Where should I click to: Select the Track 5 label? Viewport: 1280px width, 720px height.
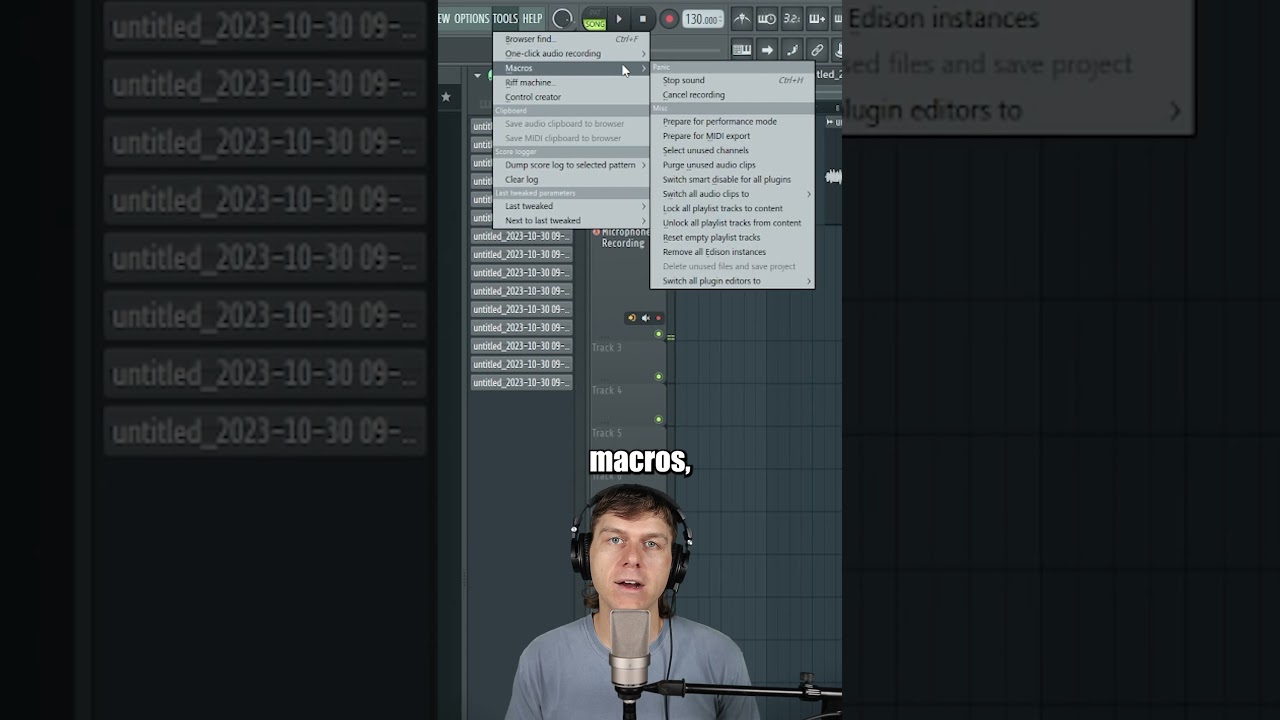click(x=606, y=433)
